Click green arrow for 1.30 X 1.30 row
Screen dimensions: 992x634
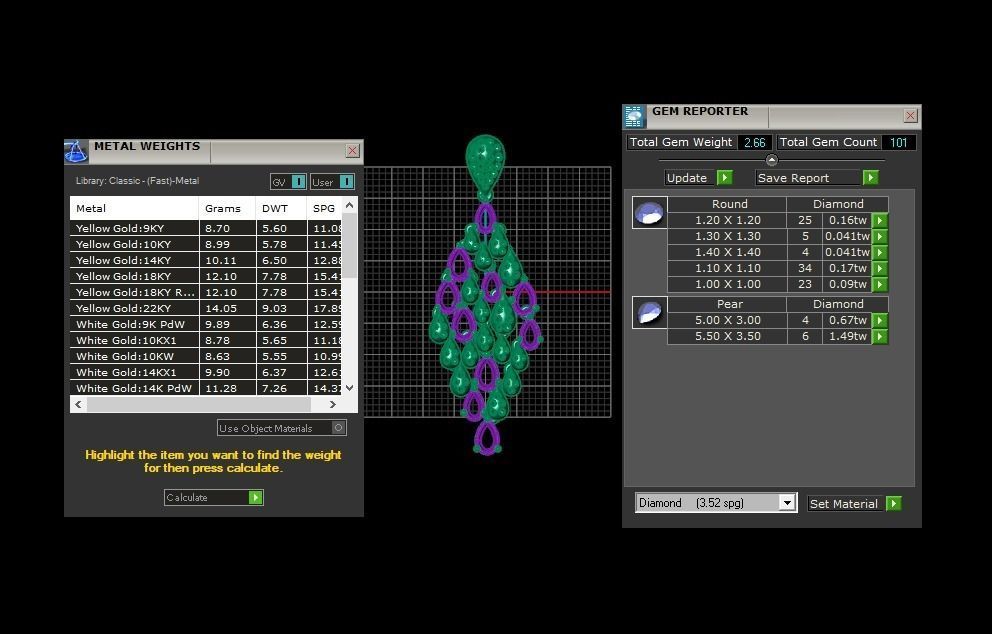tap(880, 237)
